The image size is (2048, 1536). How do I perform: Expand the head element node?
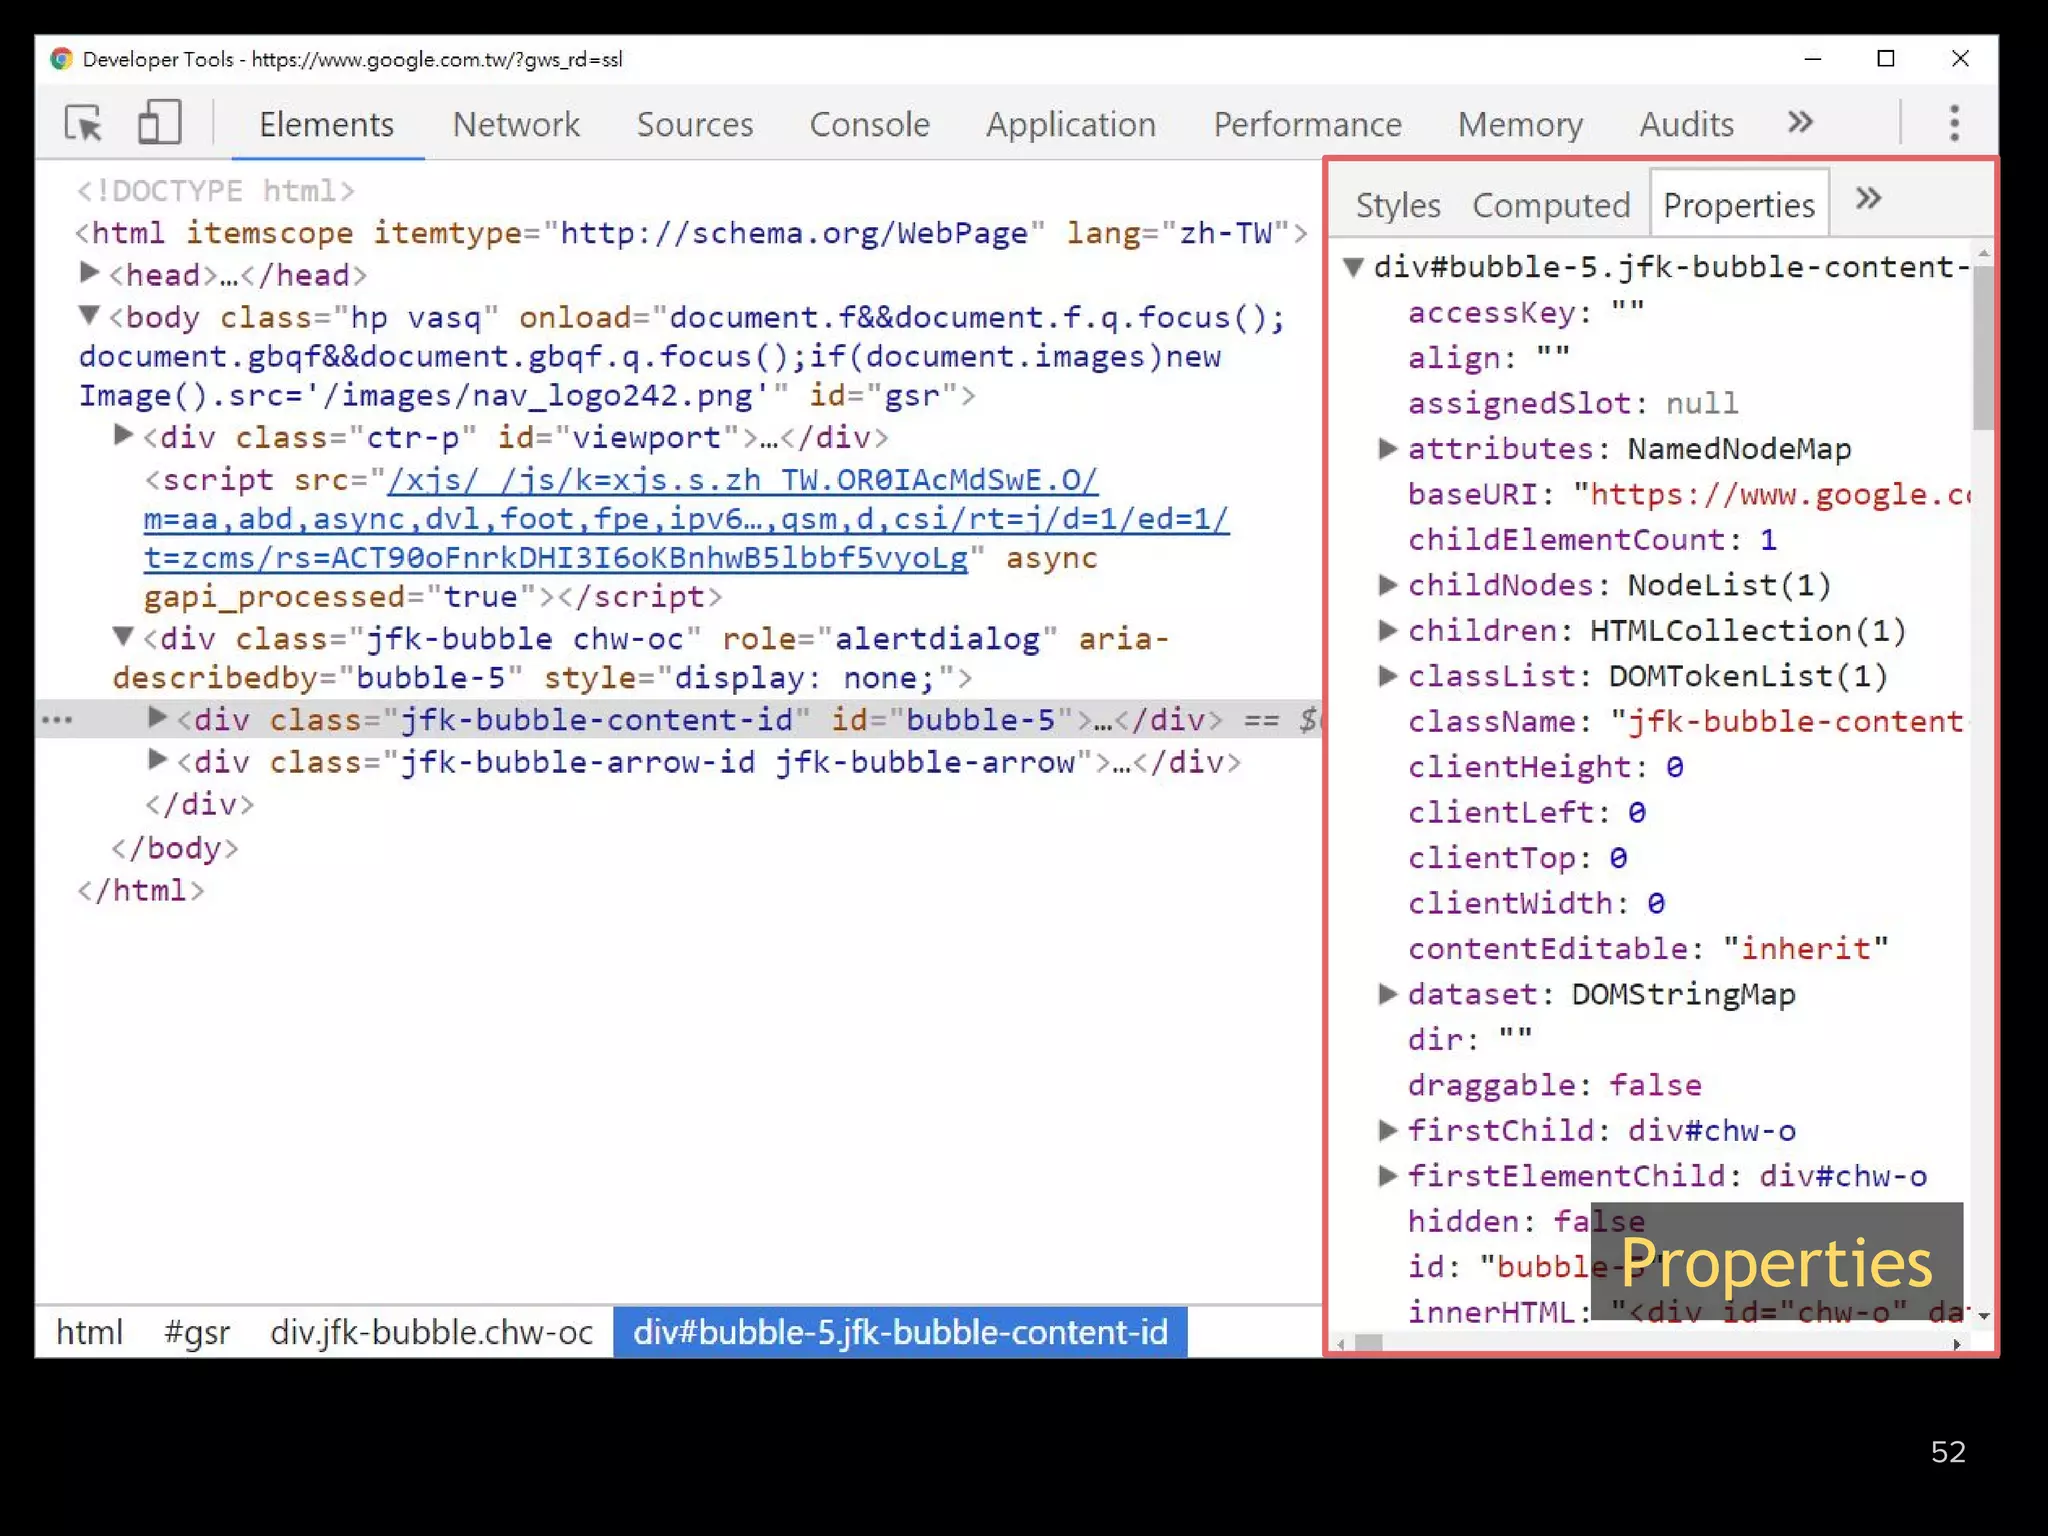tap(90, 273)
